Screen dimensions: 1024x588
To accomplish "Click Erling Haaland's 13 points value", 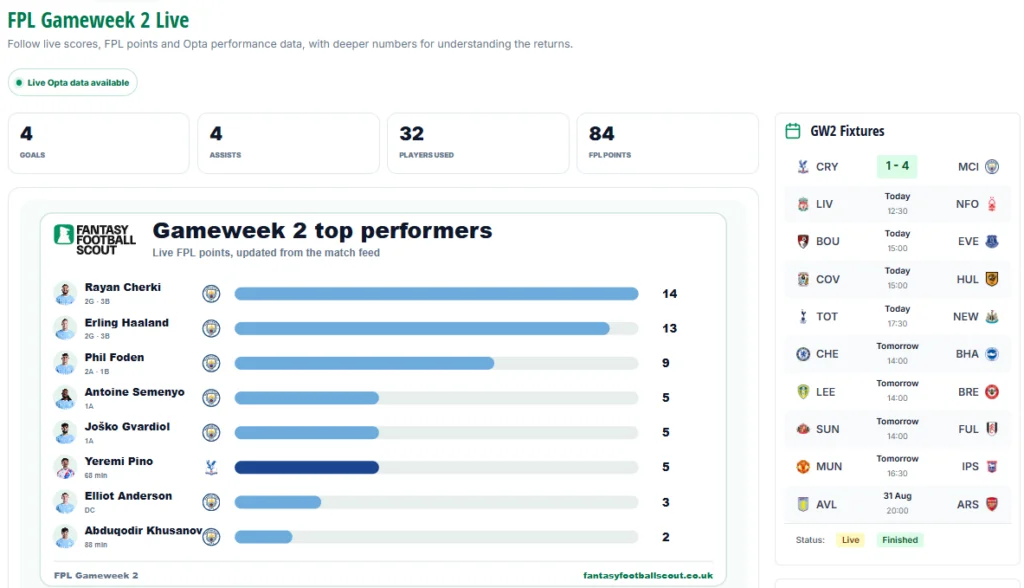I will [669, 328].
